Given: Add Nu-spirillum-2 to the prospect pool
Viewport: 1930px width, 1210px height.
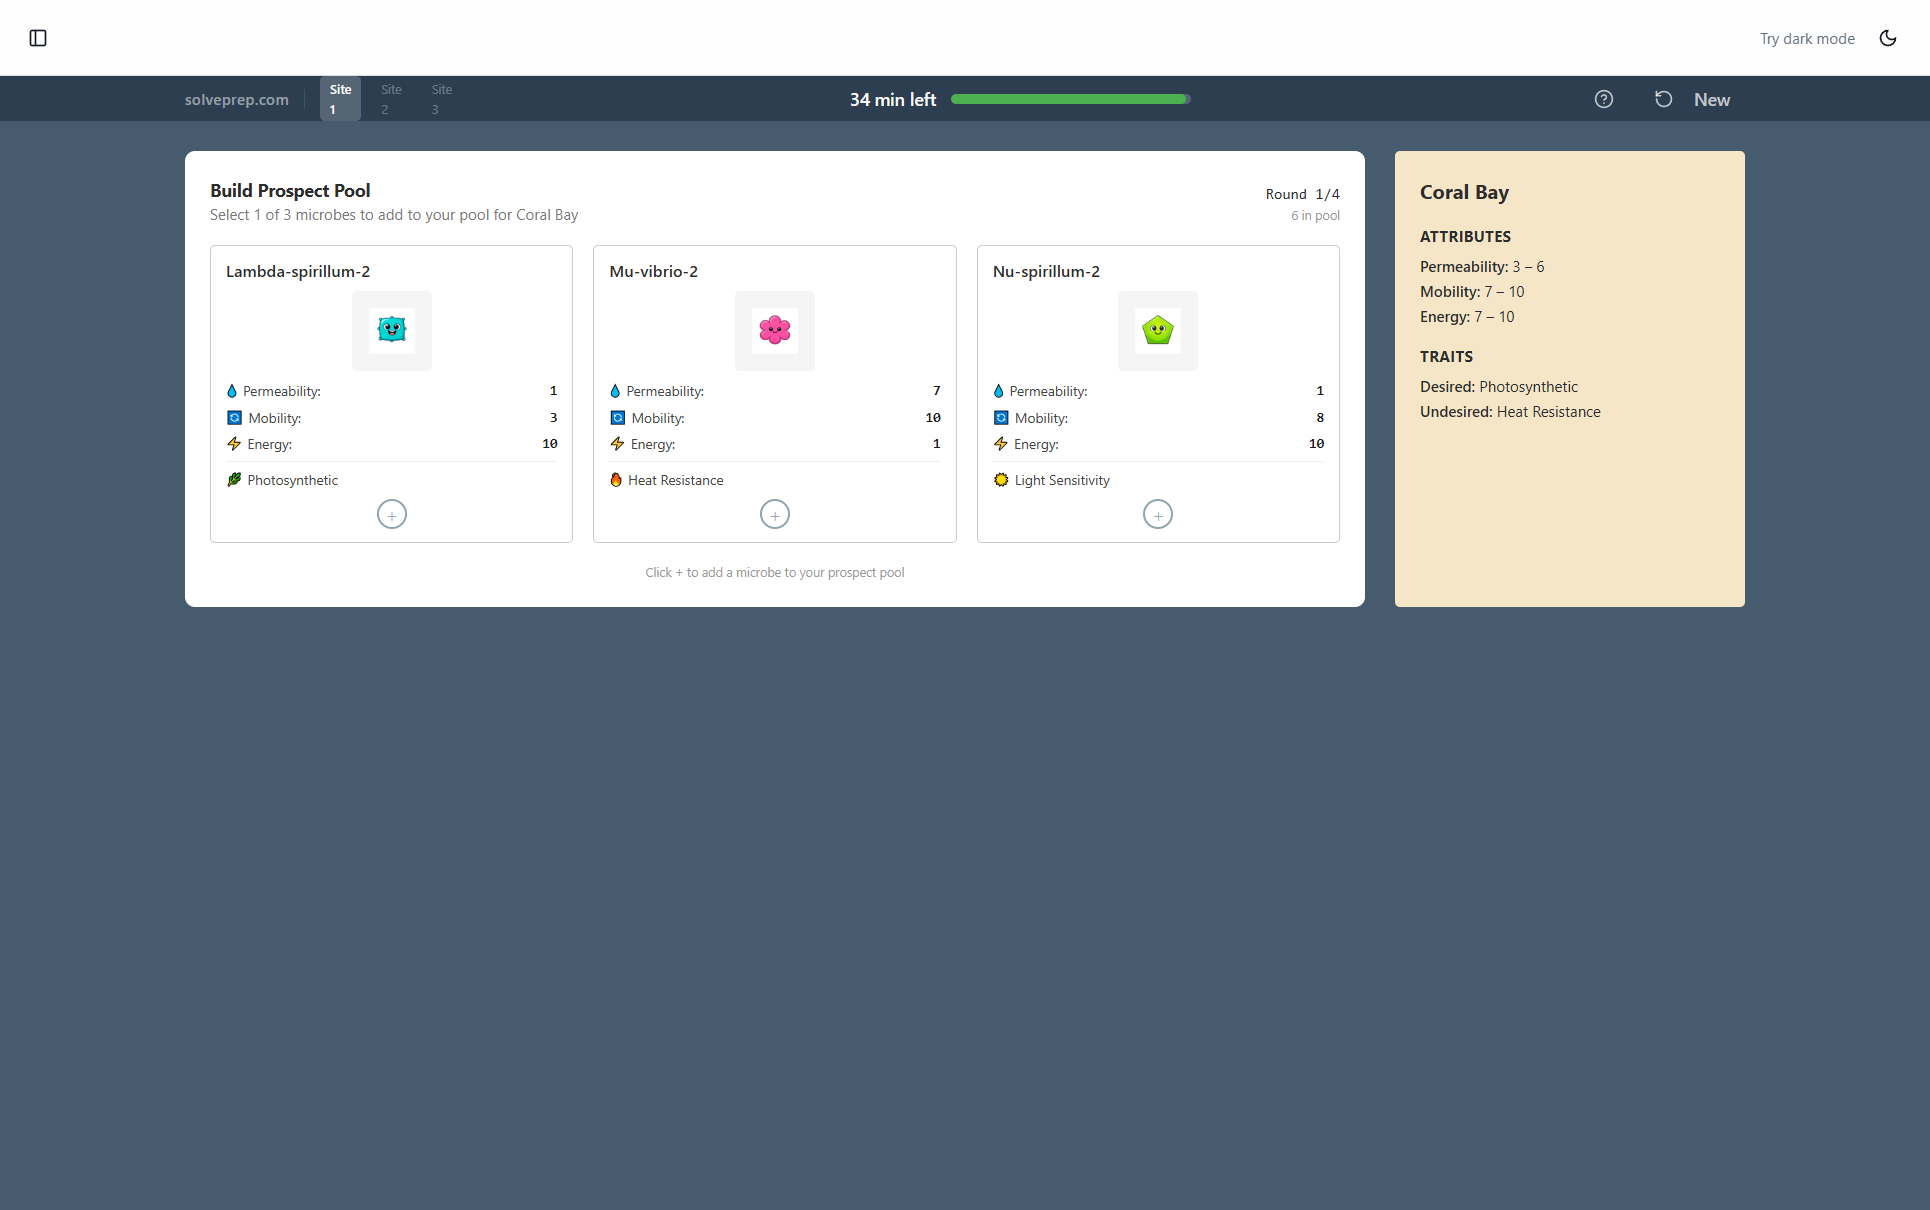Looking at the screenshot, I should (x=1157, y=514).
